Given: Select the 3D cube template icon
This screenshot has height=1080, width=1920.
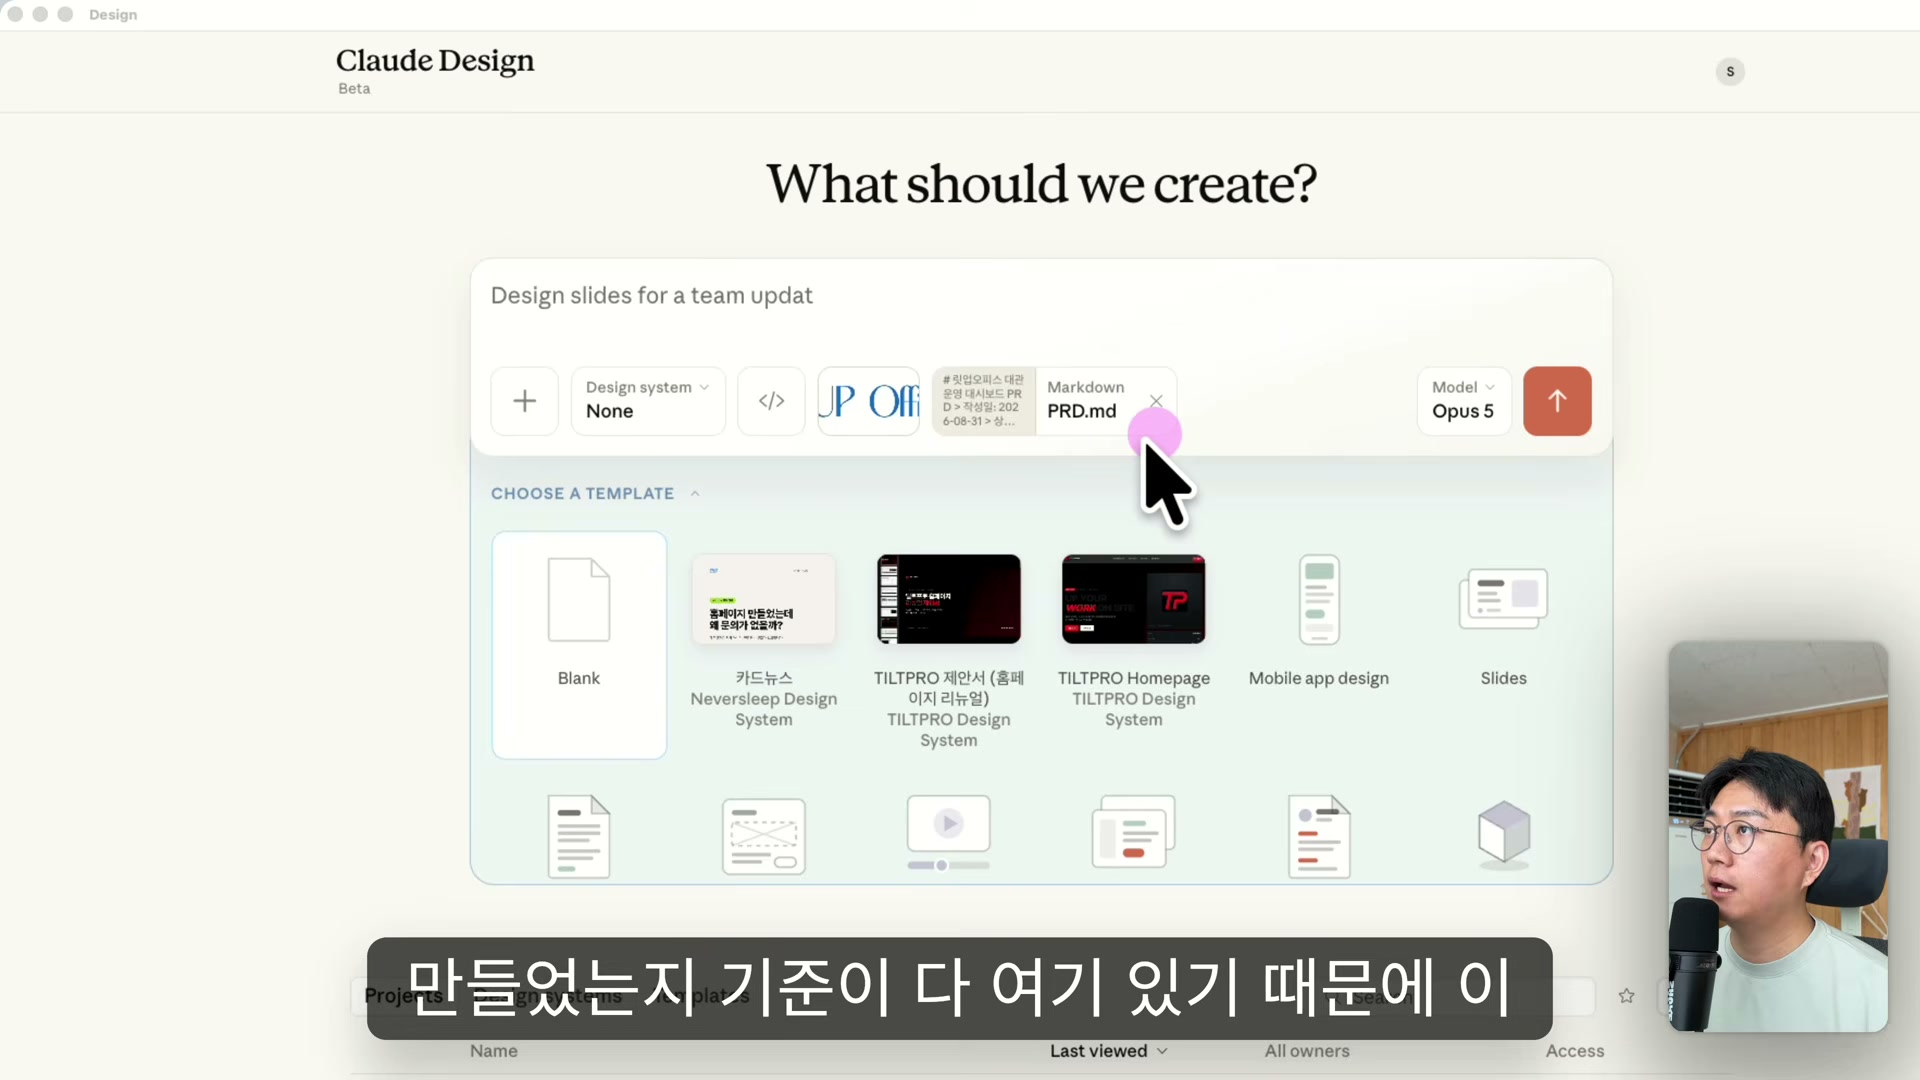Looking at the screenshot, I should 1504,834.
